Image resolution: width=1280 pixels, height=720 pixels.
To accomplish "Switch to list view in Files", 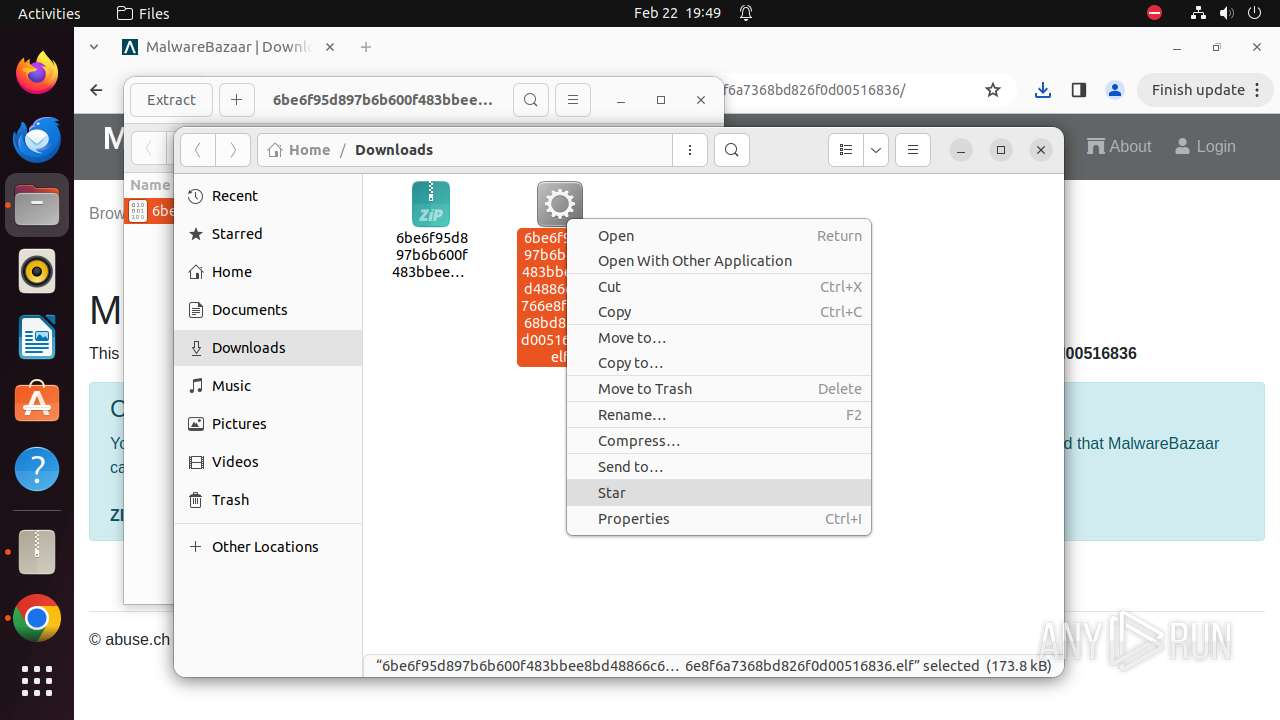I will point(846,150).
